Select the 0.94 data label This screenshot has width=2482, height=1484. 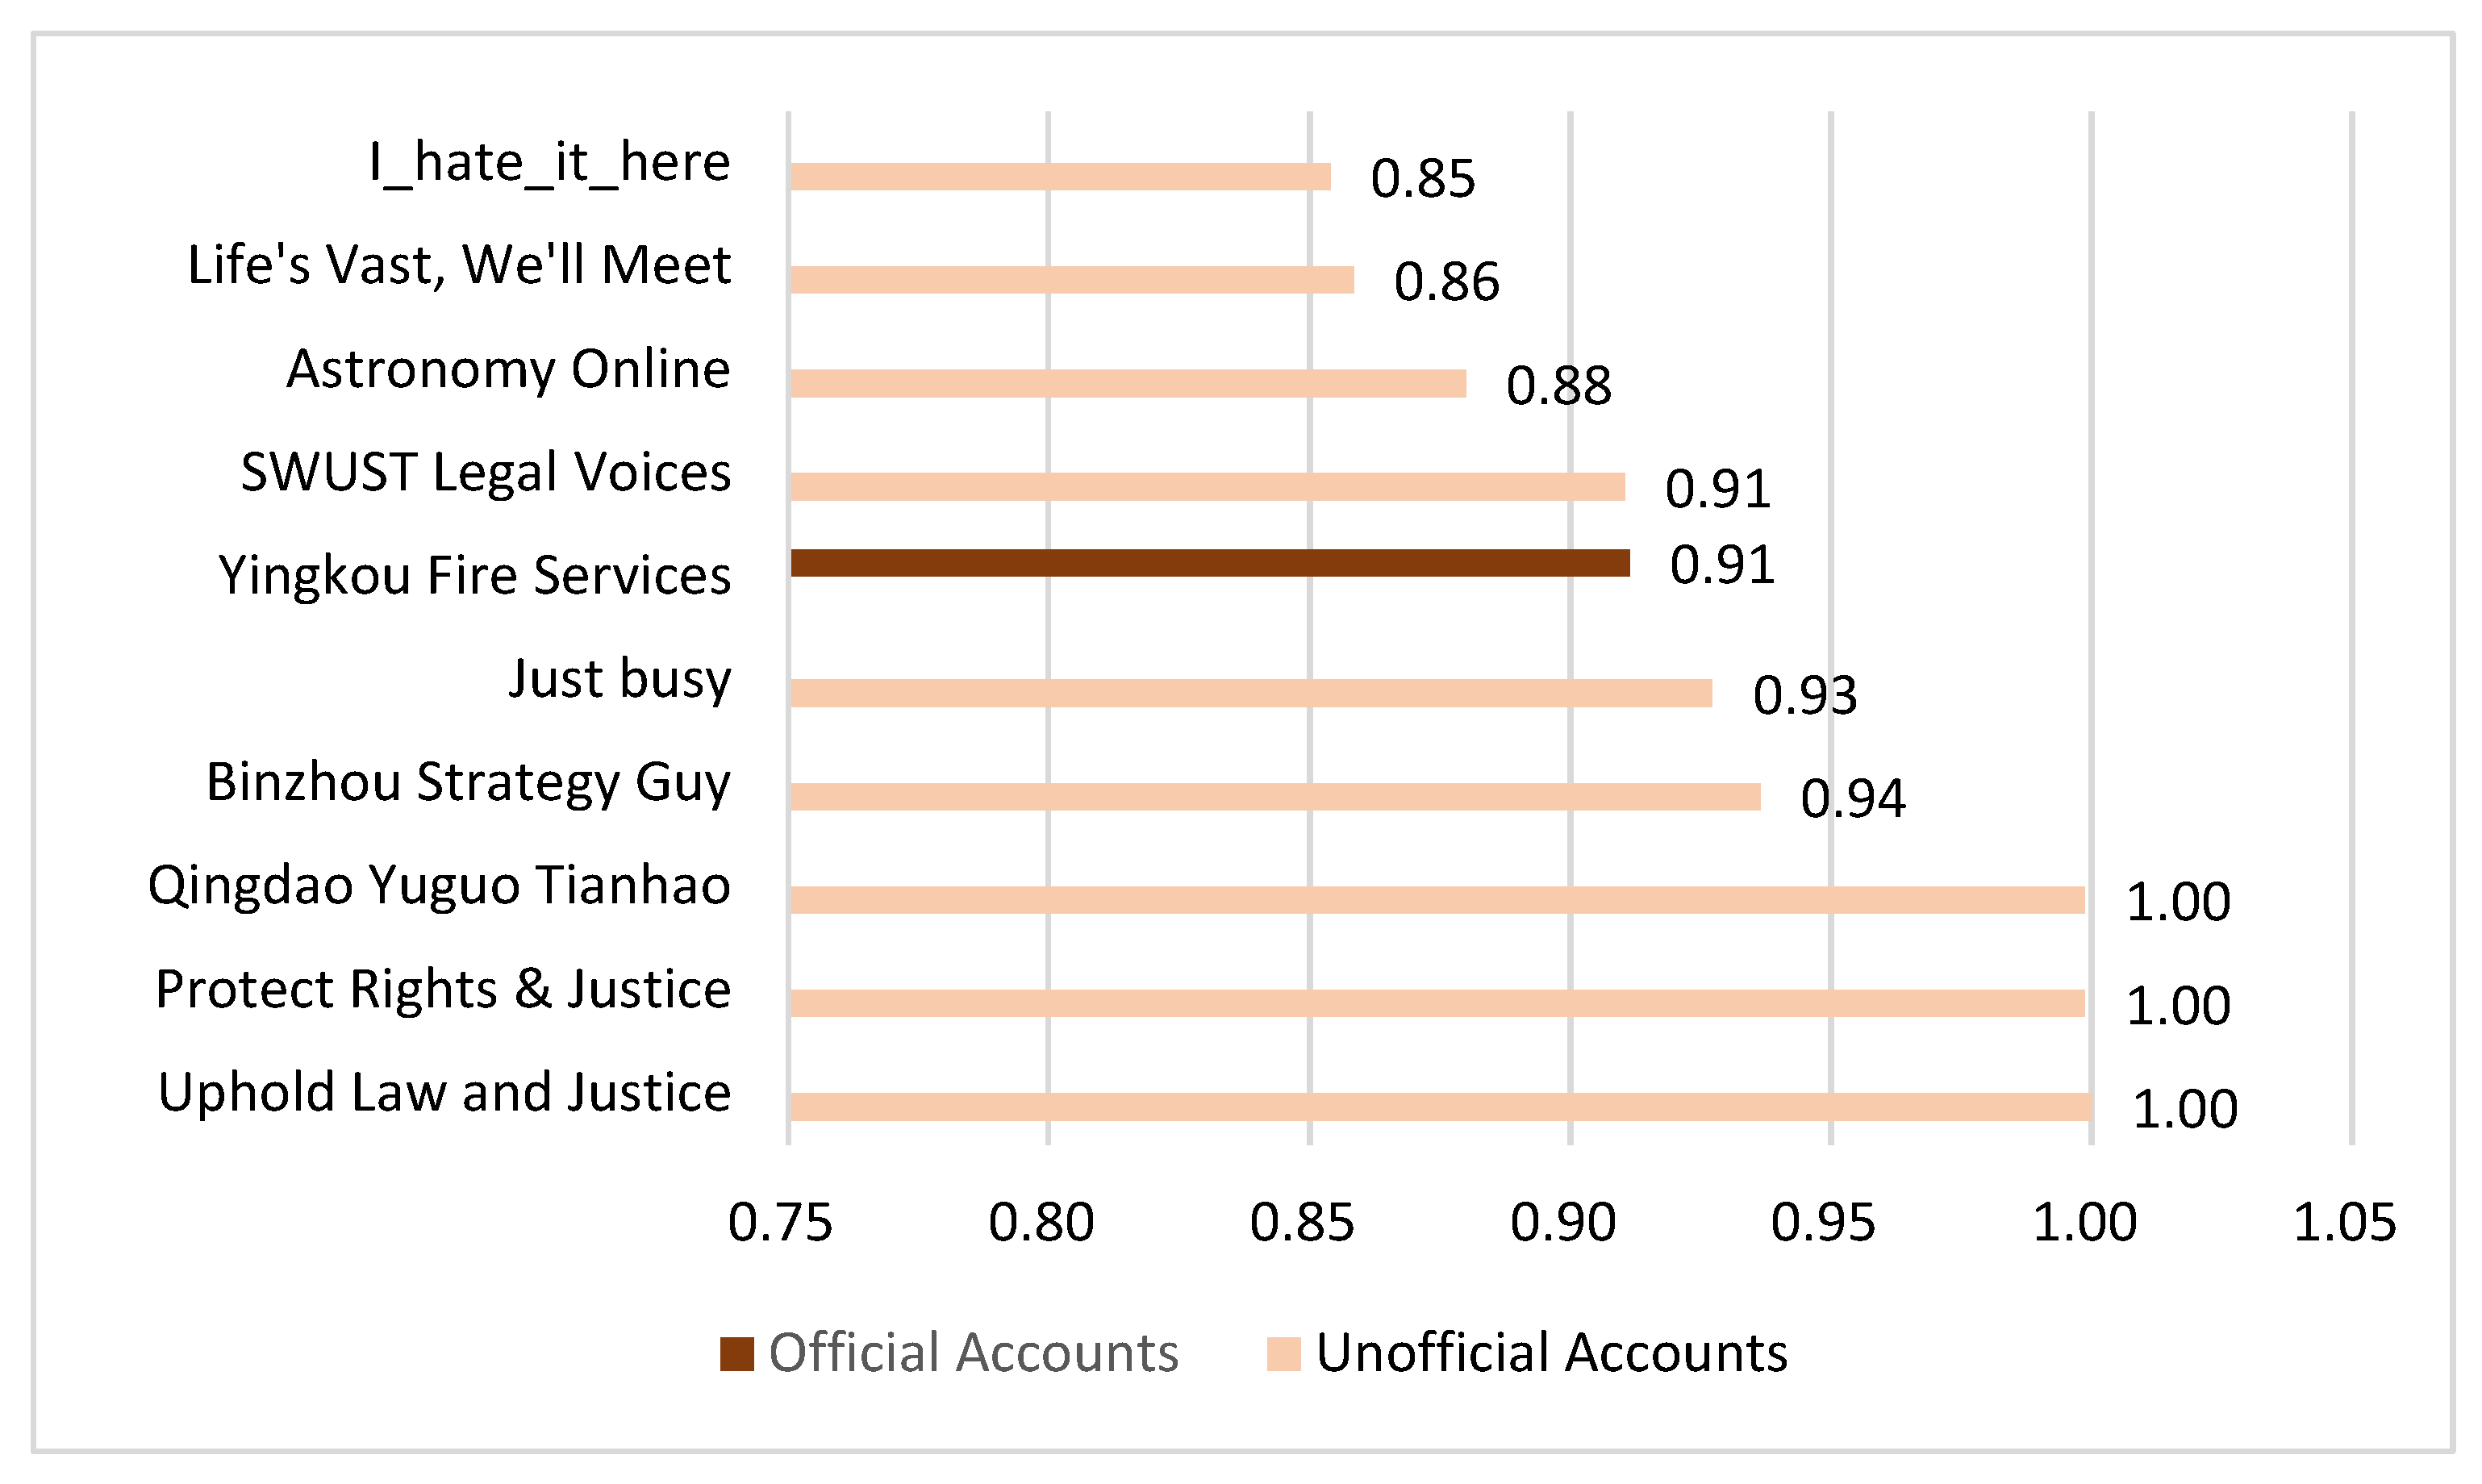[x=1852, y=799]
